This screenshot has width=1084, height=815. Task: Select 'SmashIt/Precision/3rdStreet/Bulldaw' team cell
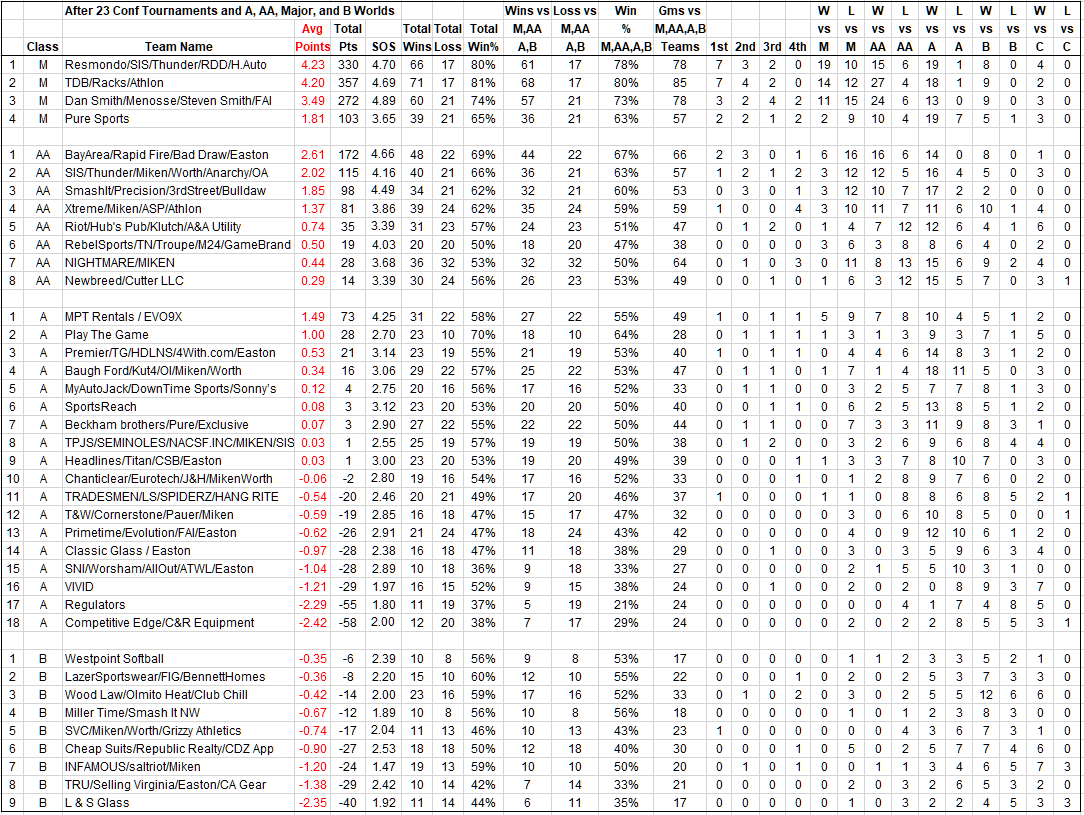coord(178,191)
